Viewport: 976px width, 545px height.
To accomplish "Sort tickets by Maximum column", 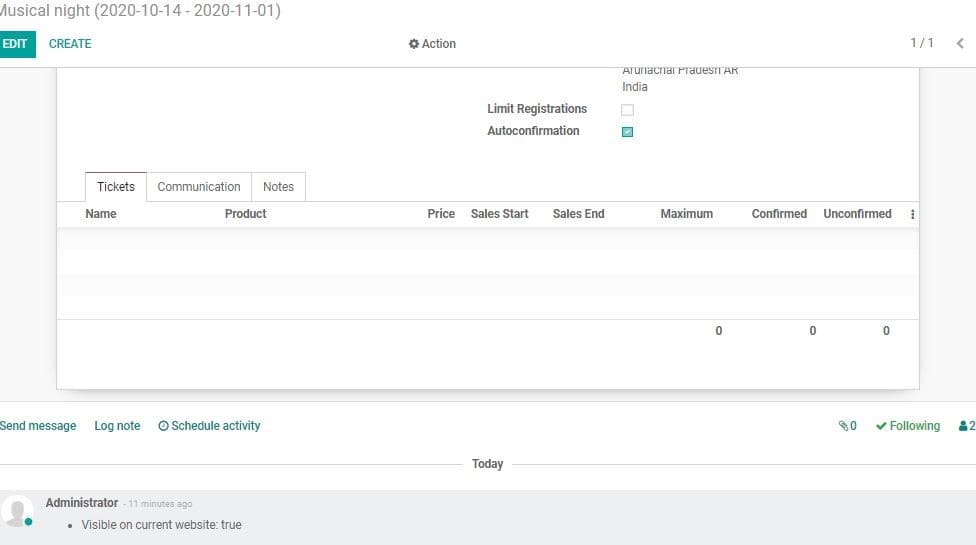I will [687, 214].
